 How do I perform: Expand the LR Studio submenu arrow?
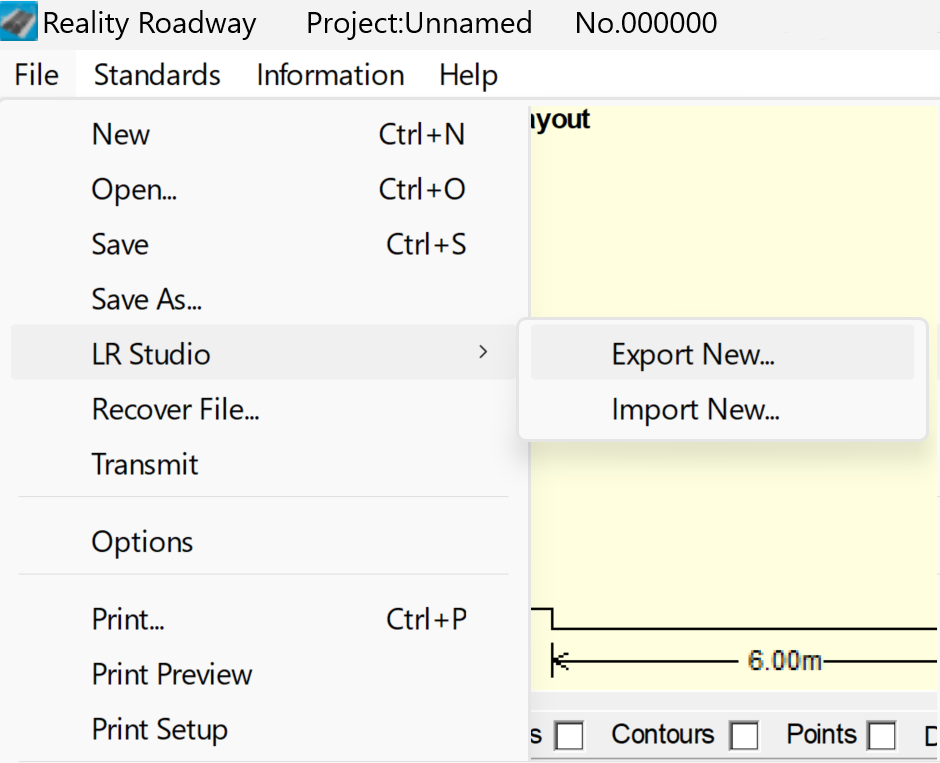click(483, 352)
